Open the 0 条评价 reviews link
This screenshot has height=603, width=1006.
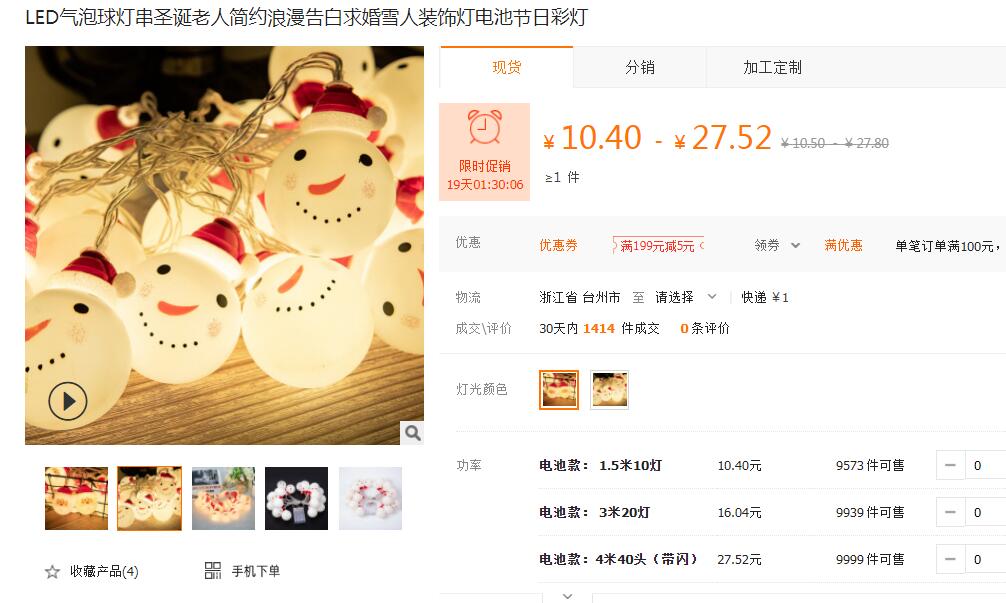tap(704, 328)
